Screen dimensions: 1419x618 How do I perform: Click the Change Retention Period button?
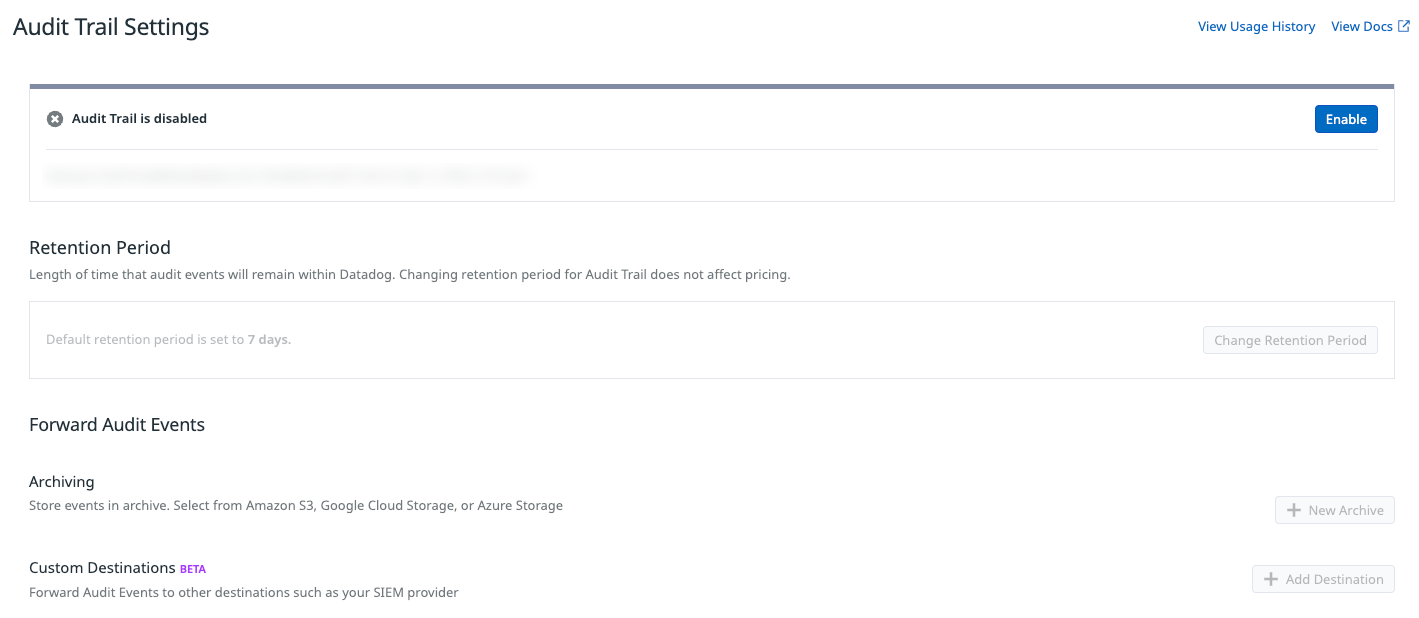(x=1290, y=340)
